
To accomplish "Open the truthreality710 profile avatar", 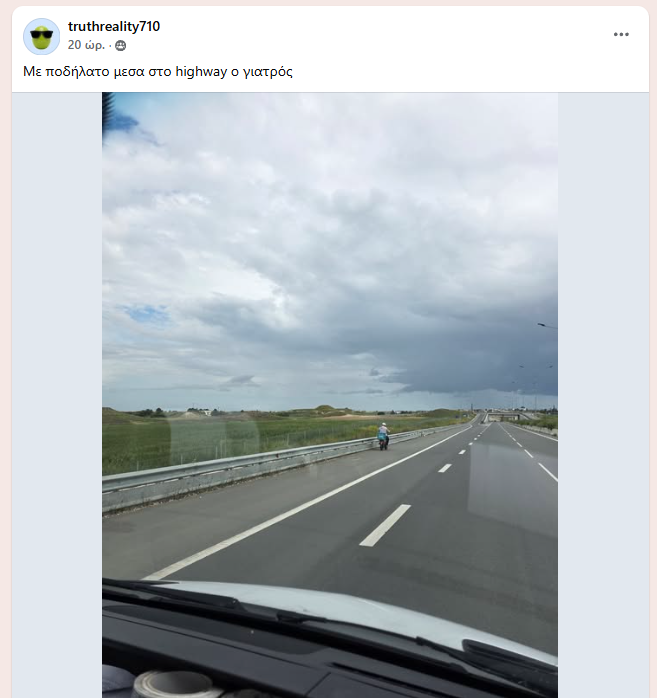I will (41, 37).
